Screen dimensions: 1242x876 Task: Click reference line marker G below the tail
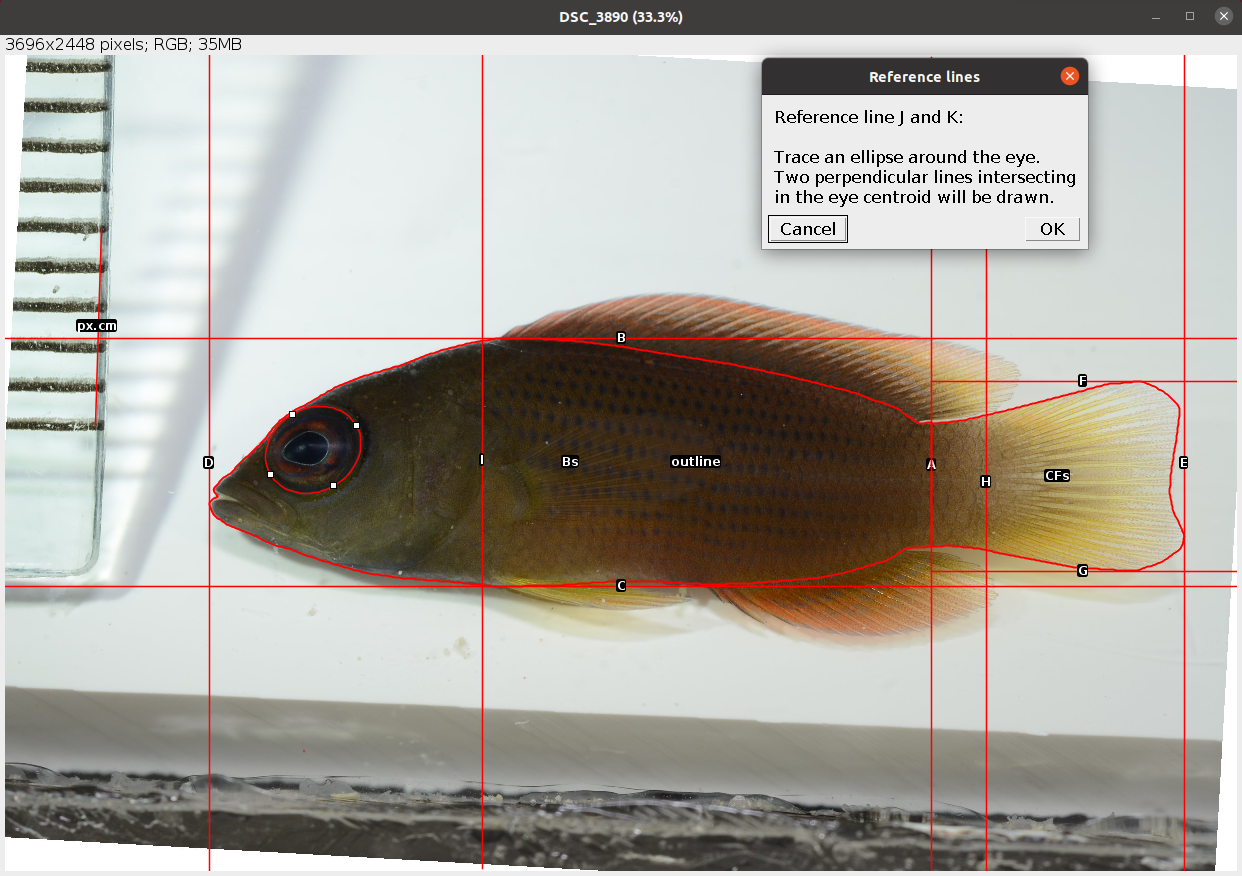[1082, 571]
